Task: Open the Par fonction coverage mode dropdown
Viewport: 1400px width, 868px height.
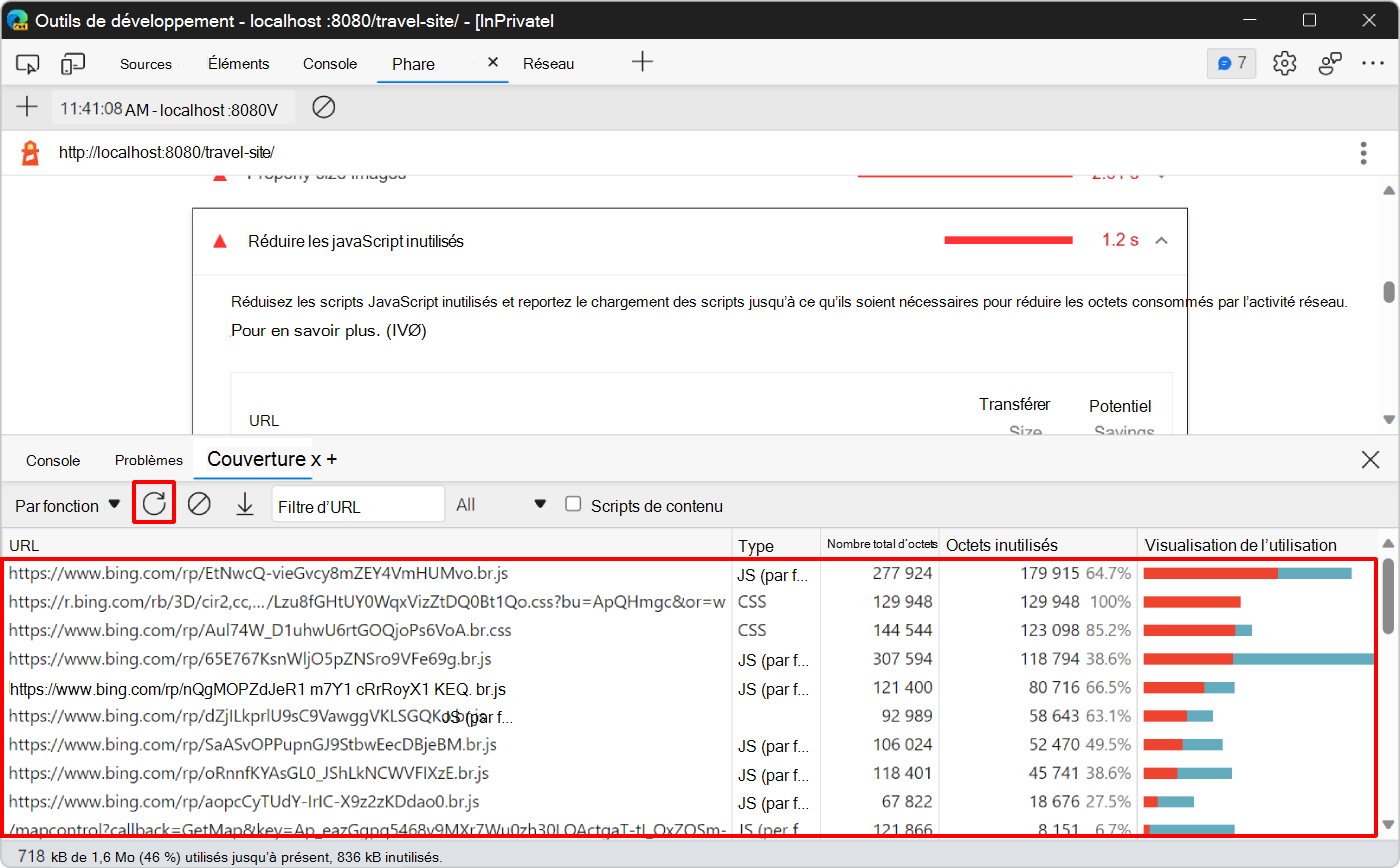Action: [x=65, y=505]
